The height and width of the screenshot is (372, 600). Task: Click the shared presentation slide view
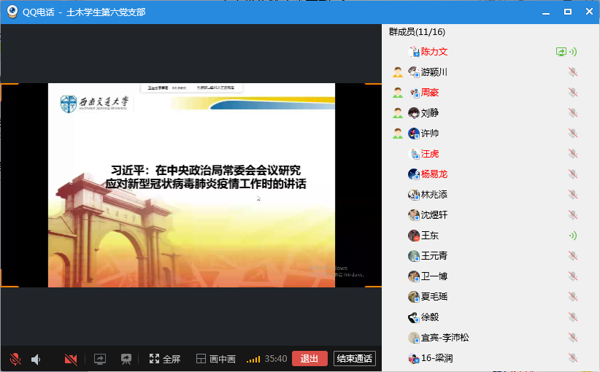(x=191, y=185)
